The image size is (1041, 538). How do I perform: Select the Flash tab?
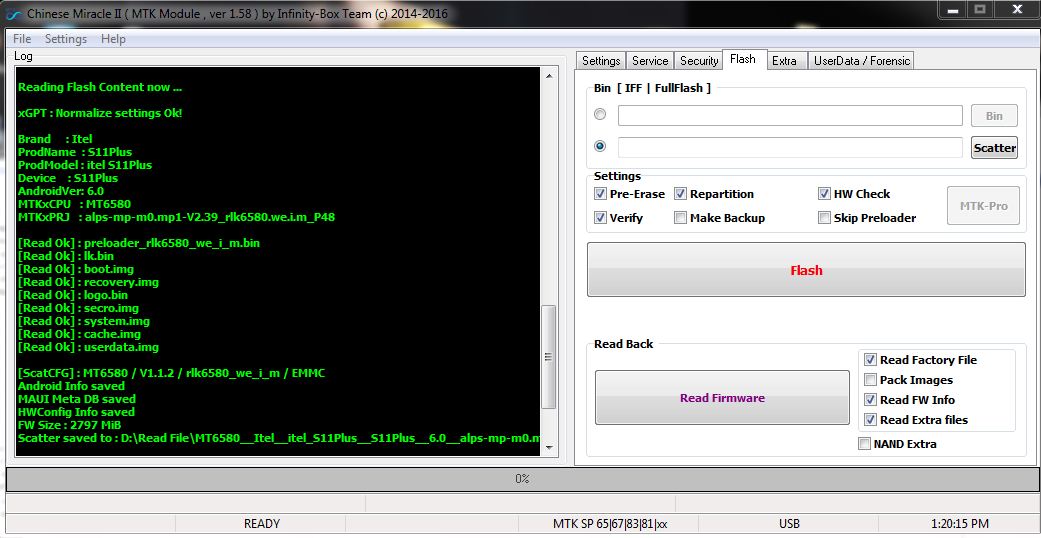(x=743, y=59)
